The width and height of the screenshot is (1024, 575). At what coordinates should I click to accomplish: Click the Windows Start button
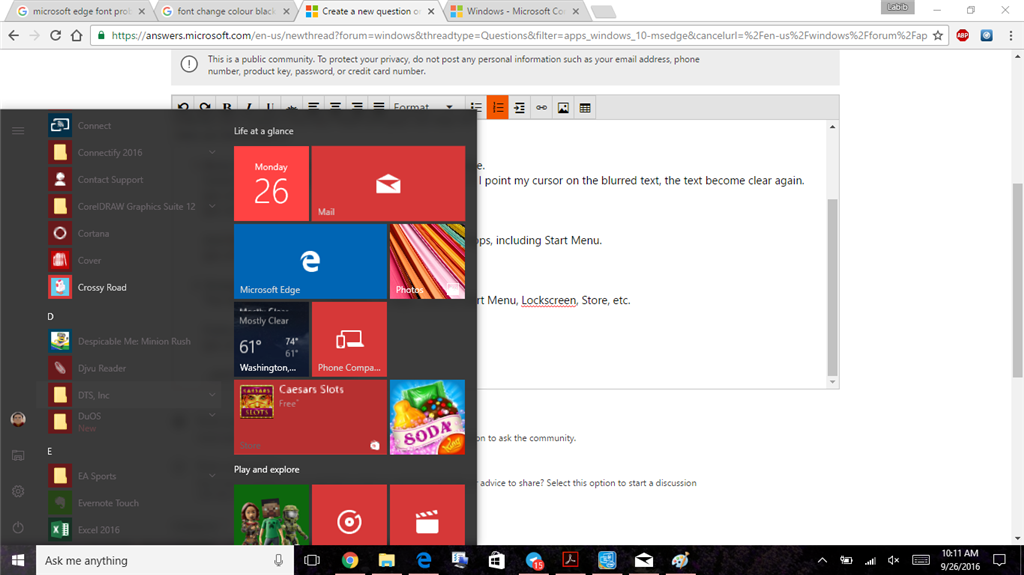pos(18,561)
